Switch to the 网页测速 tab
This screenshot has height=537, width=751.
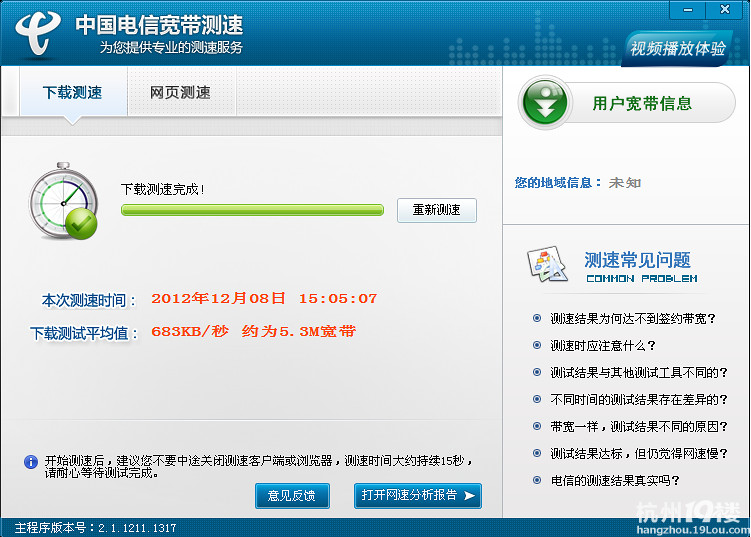pyautogui.click(x=180, y=92)
